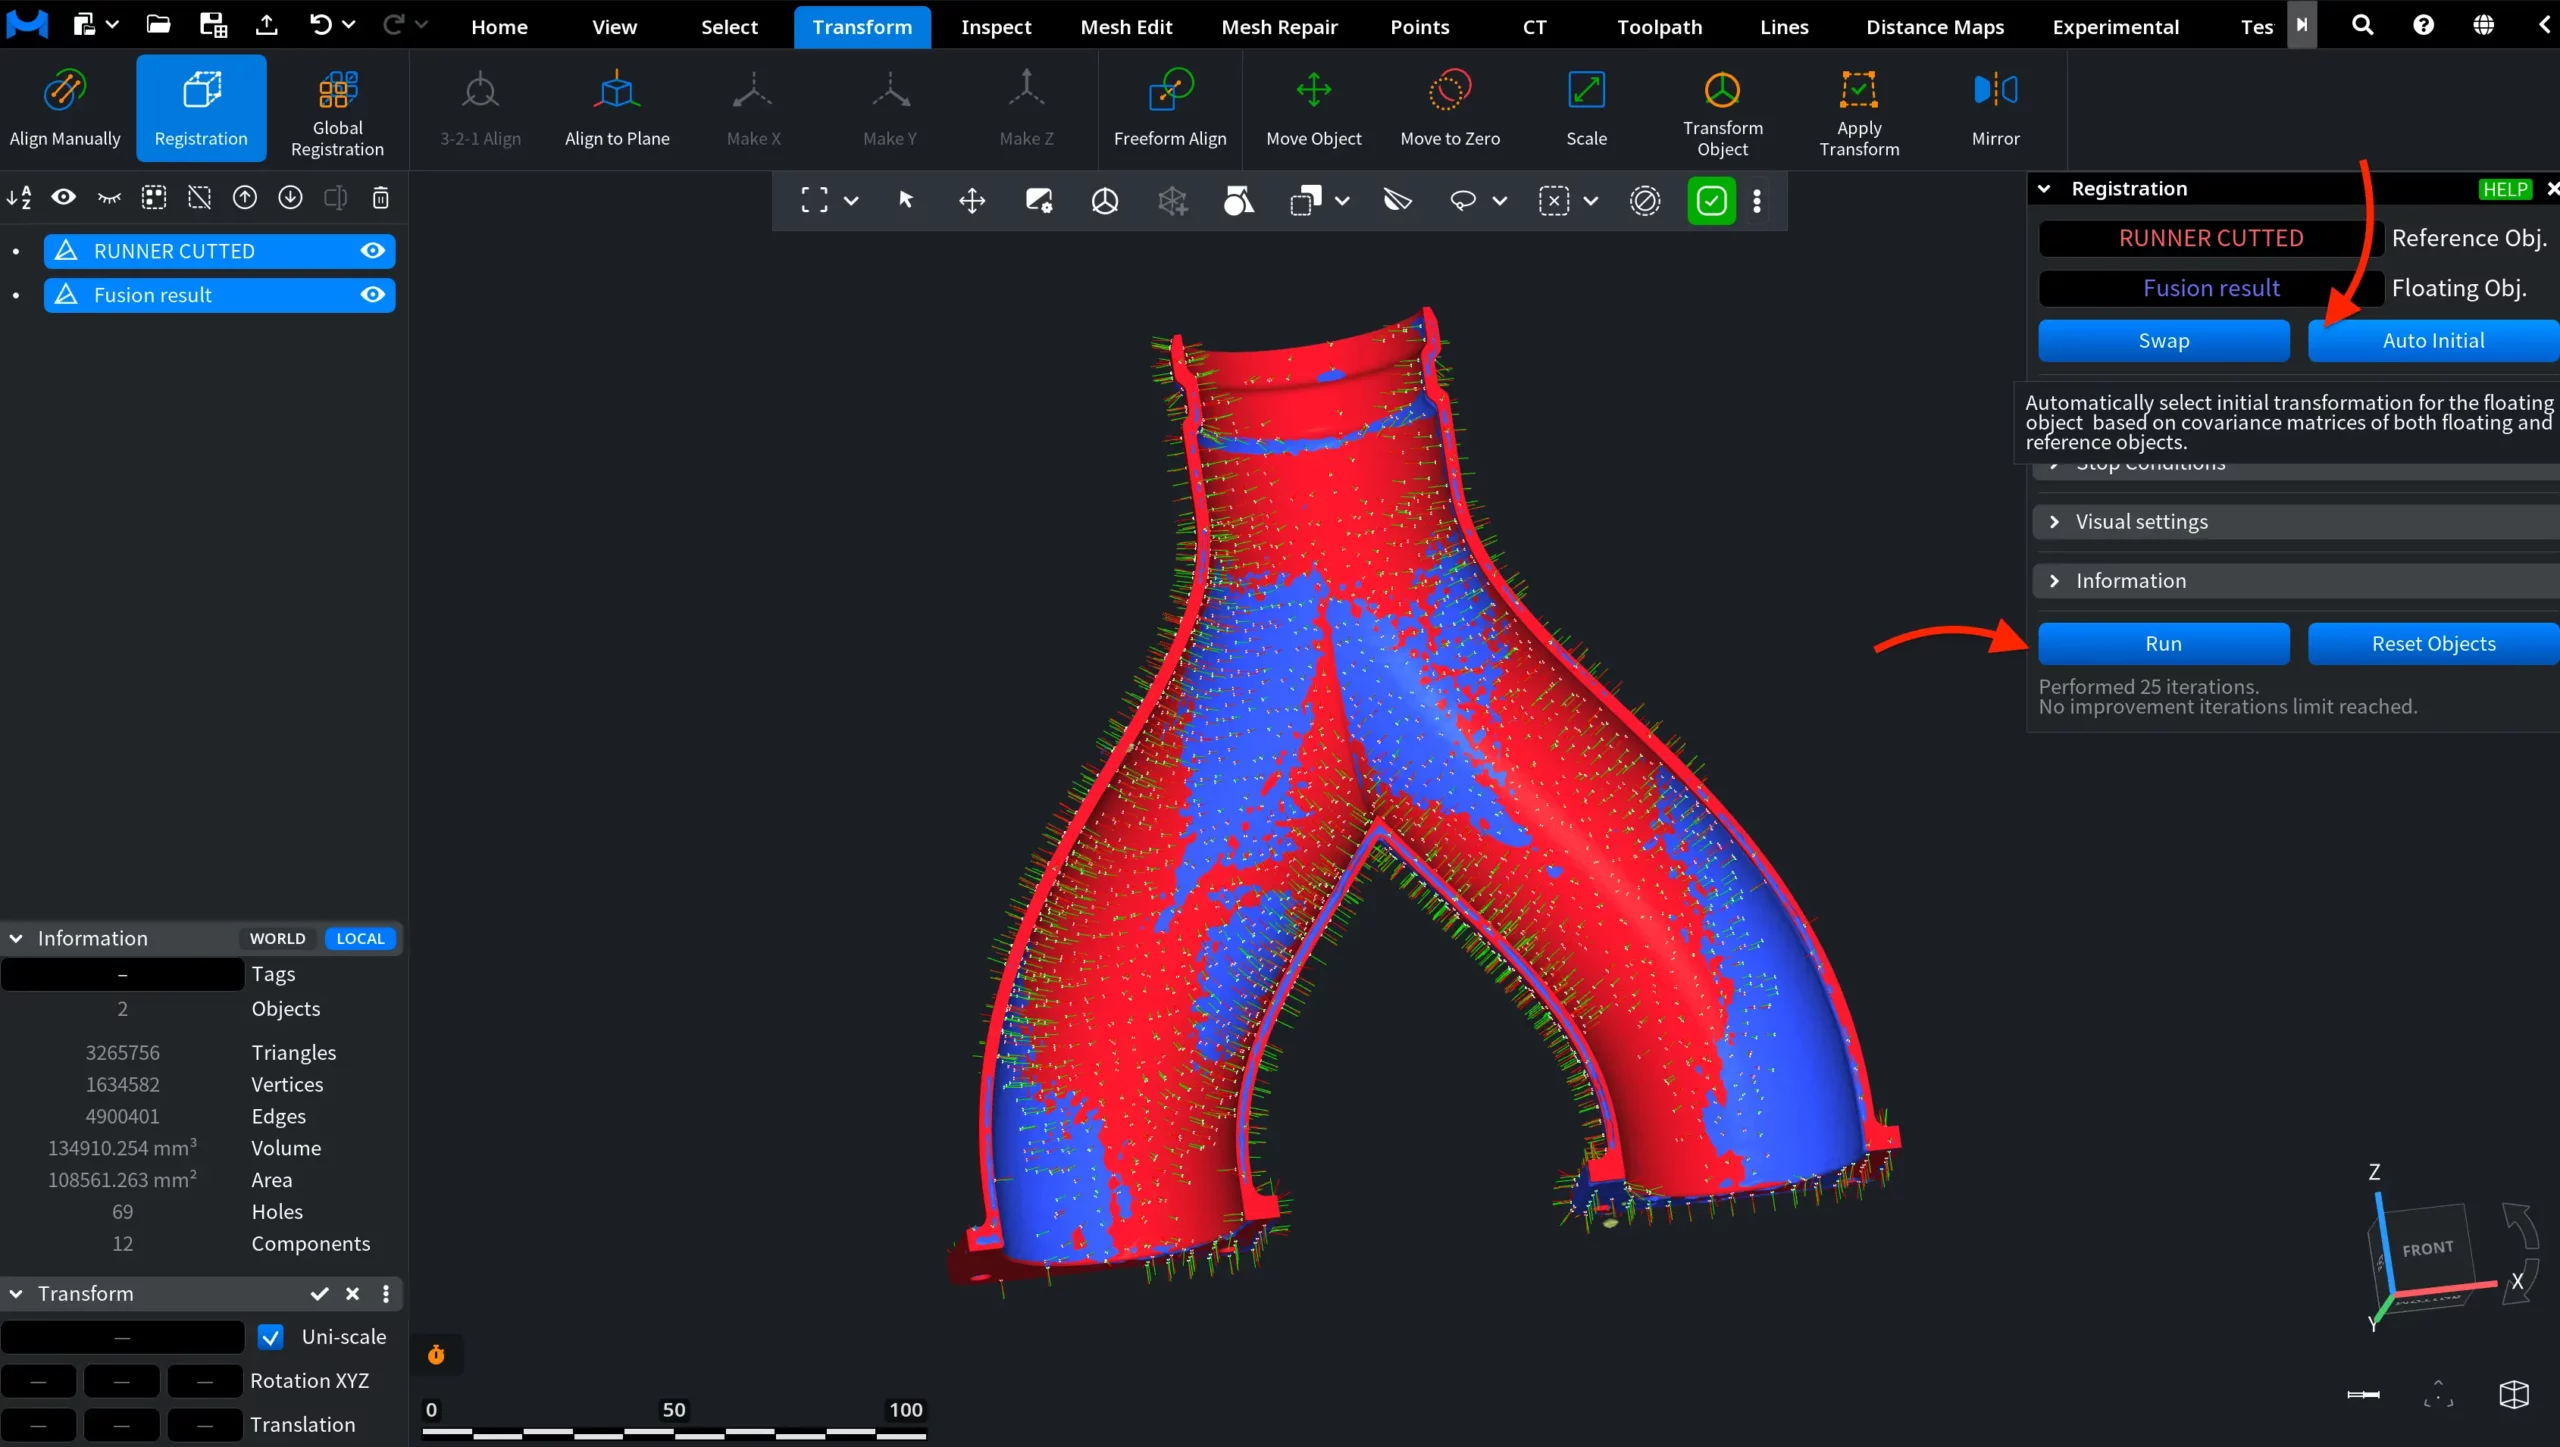This screenshot has height=1447, width=2560.
Task: Open the Freeform Align tool
Action: point(1170,108)
